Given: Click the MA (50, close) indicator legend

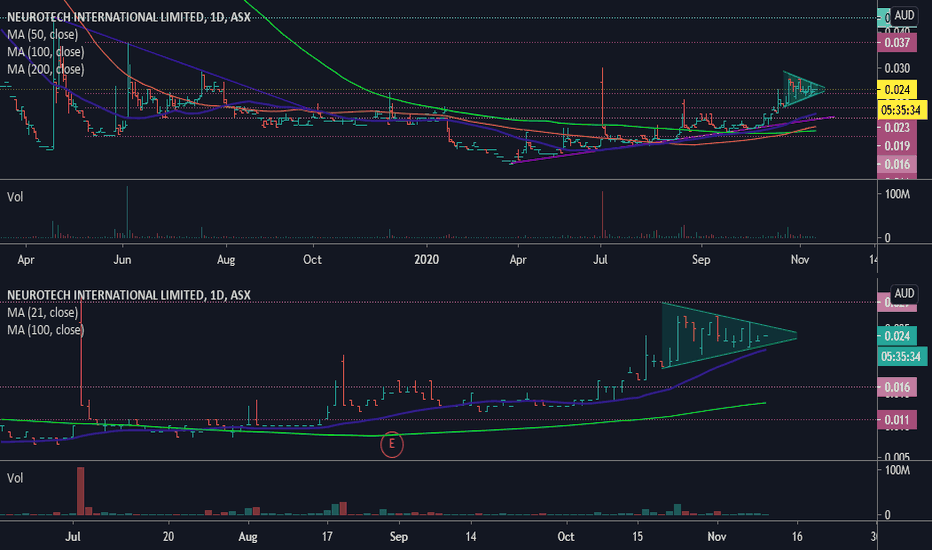Looking at the screenshot, I should point(42,34).
